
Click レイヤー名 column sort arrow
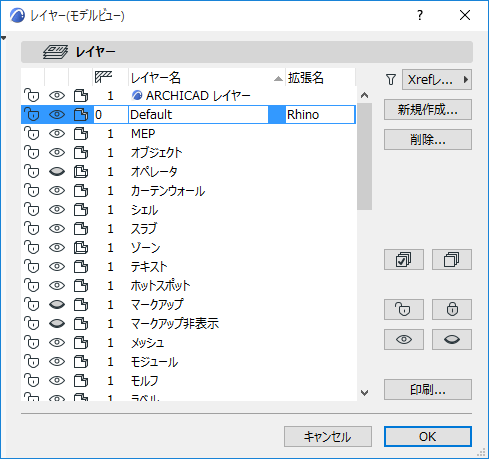[278, 79]
